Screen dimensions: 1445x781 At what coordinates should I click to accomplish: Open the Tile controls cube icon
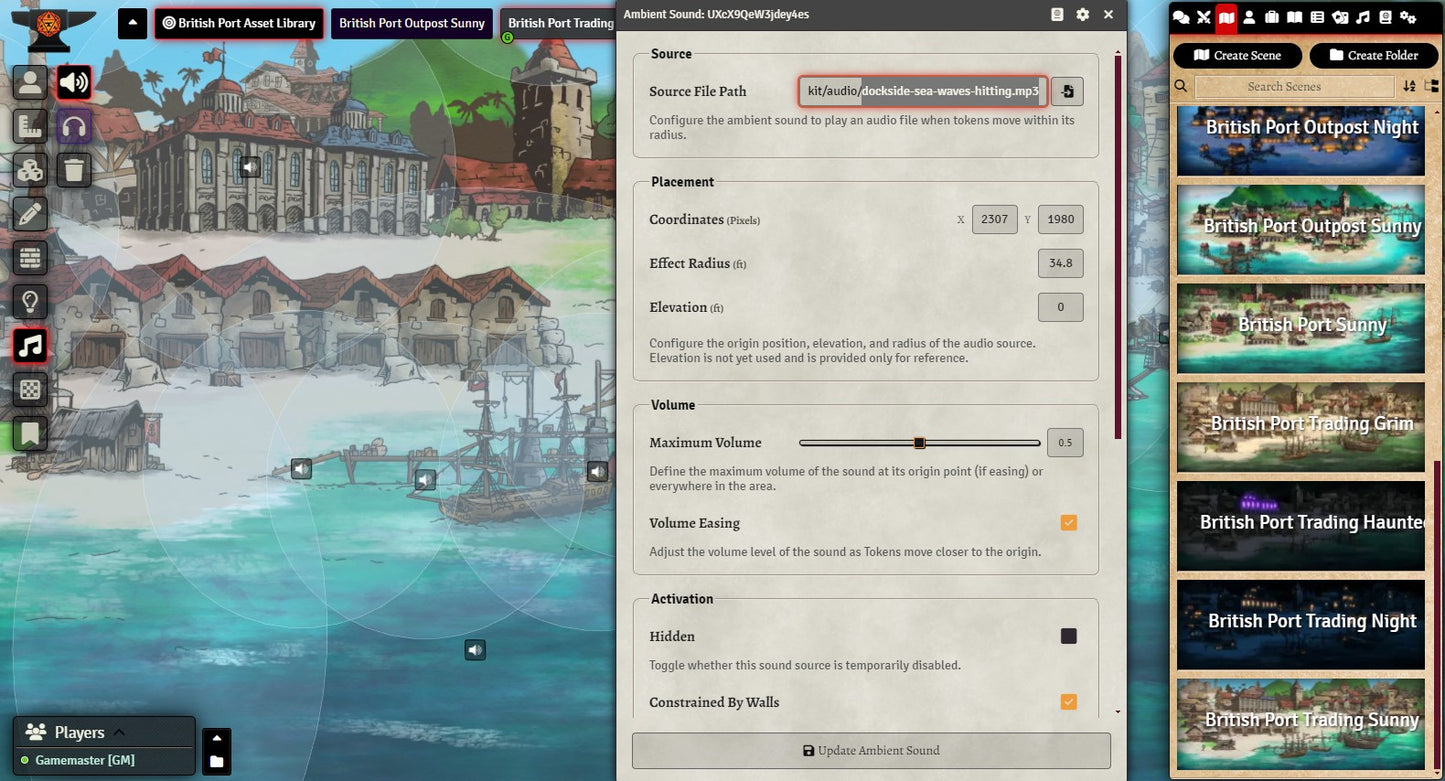tap(30, 170)
